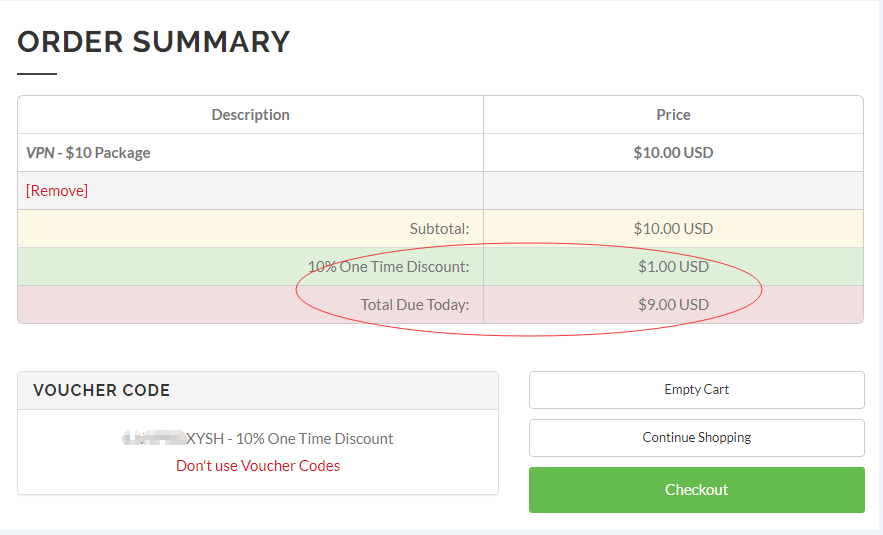Click the green Checkout button

click(x=697, y=489)
